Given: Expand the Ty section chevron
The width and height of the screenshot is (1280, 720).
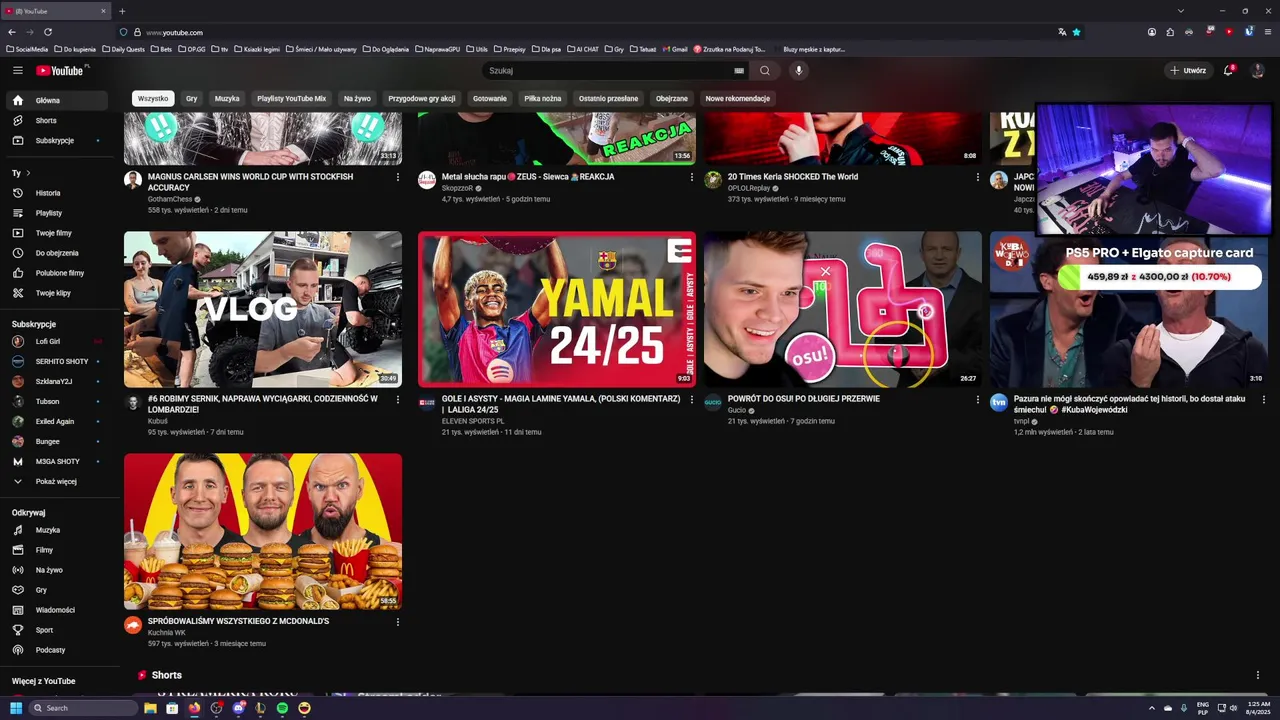Looking at the screenshot, I should click(29, 173).
